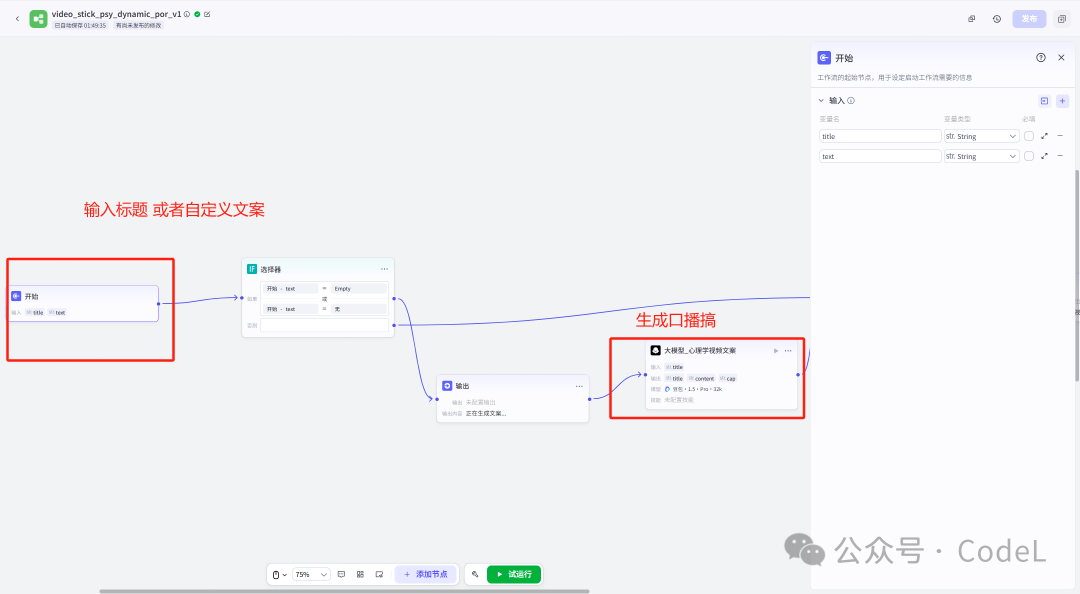Click the Empty condition in 选择器 node
This screenshot has height=594, width=1080.
(x=358, y=289)
